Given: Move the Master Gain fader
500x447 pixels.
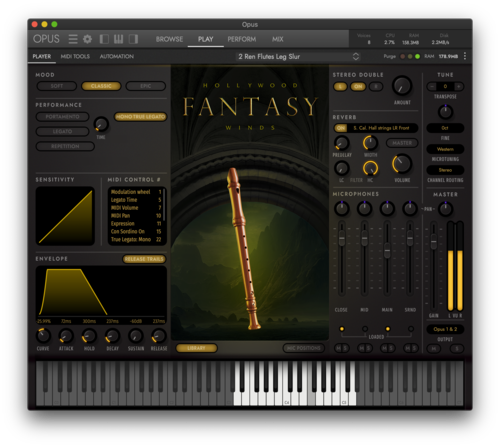Looking at the screenshot, I should [x=433, y=242].
